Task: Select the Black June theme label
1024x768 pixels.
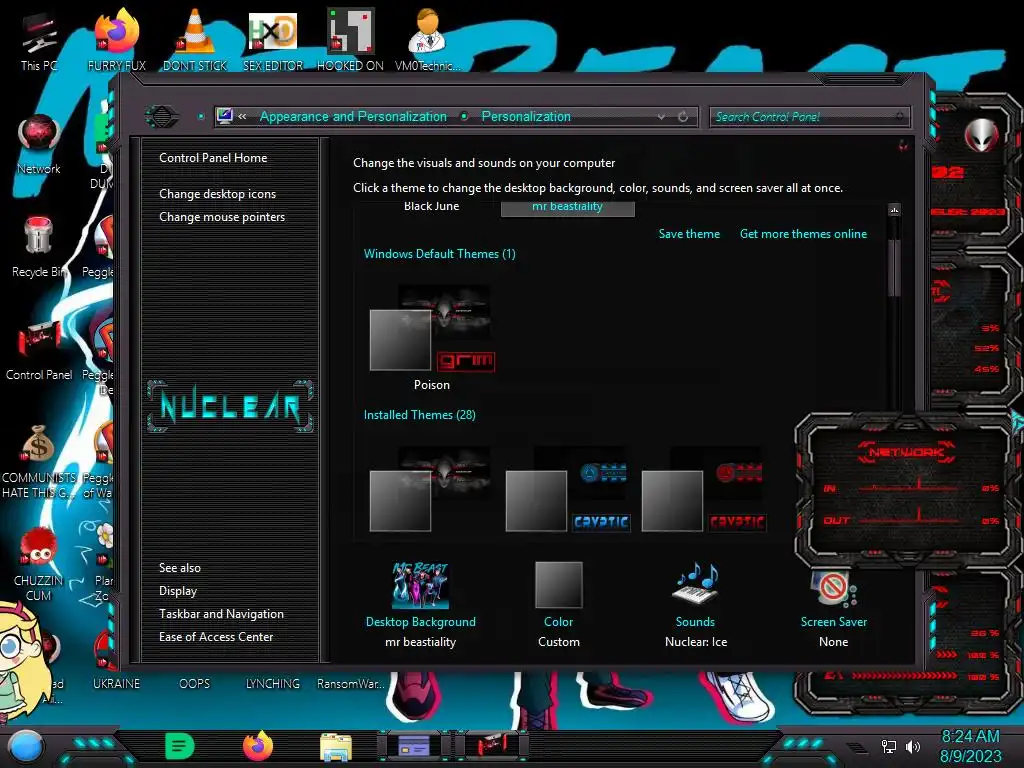Action: tap(432, 206)
